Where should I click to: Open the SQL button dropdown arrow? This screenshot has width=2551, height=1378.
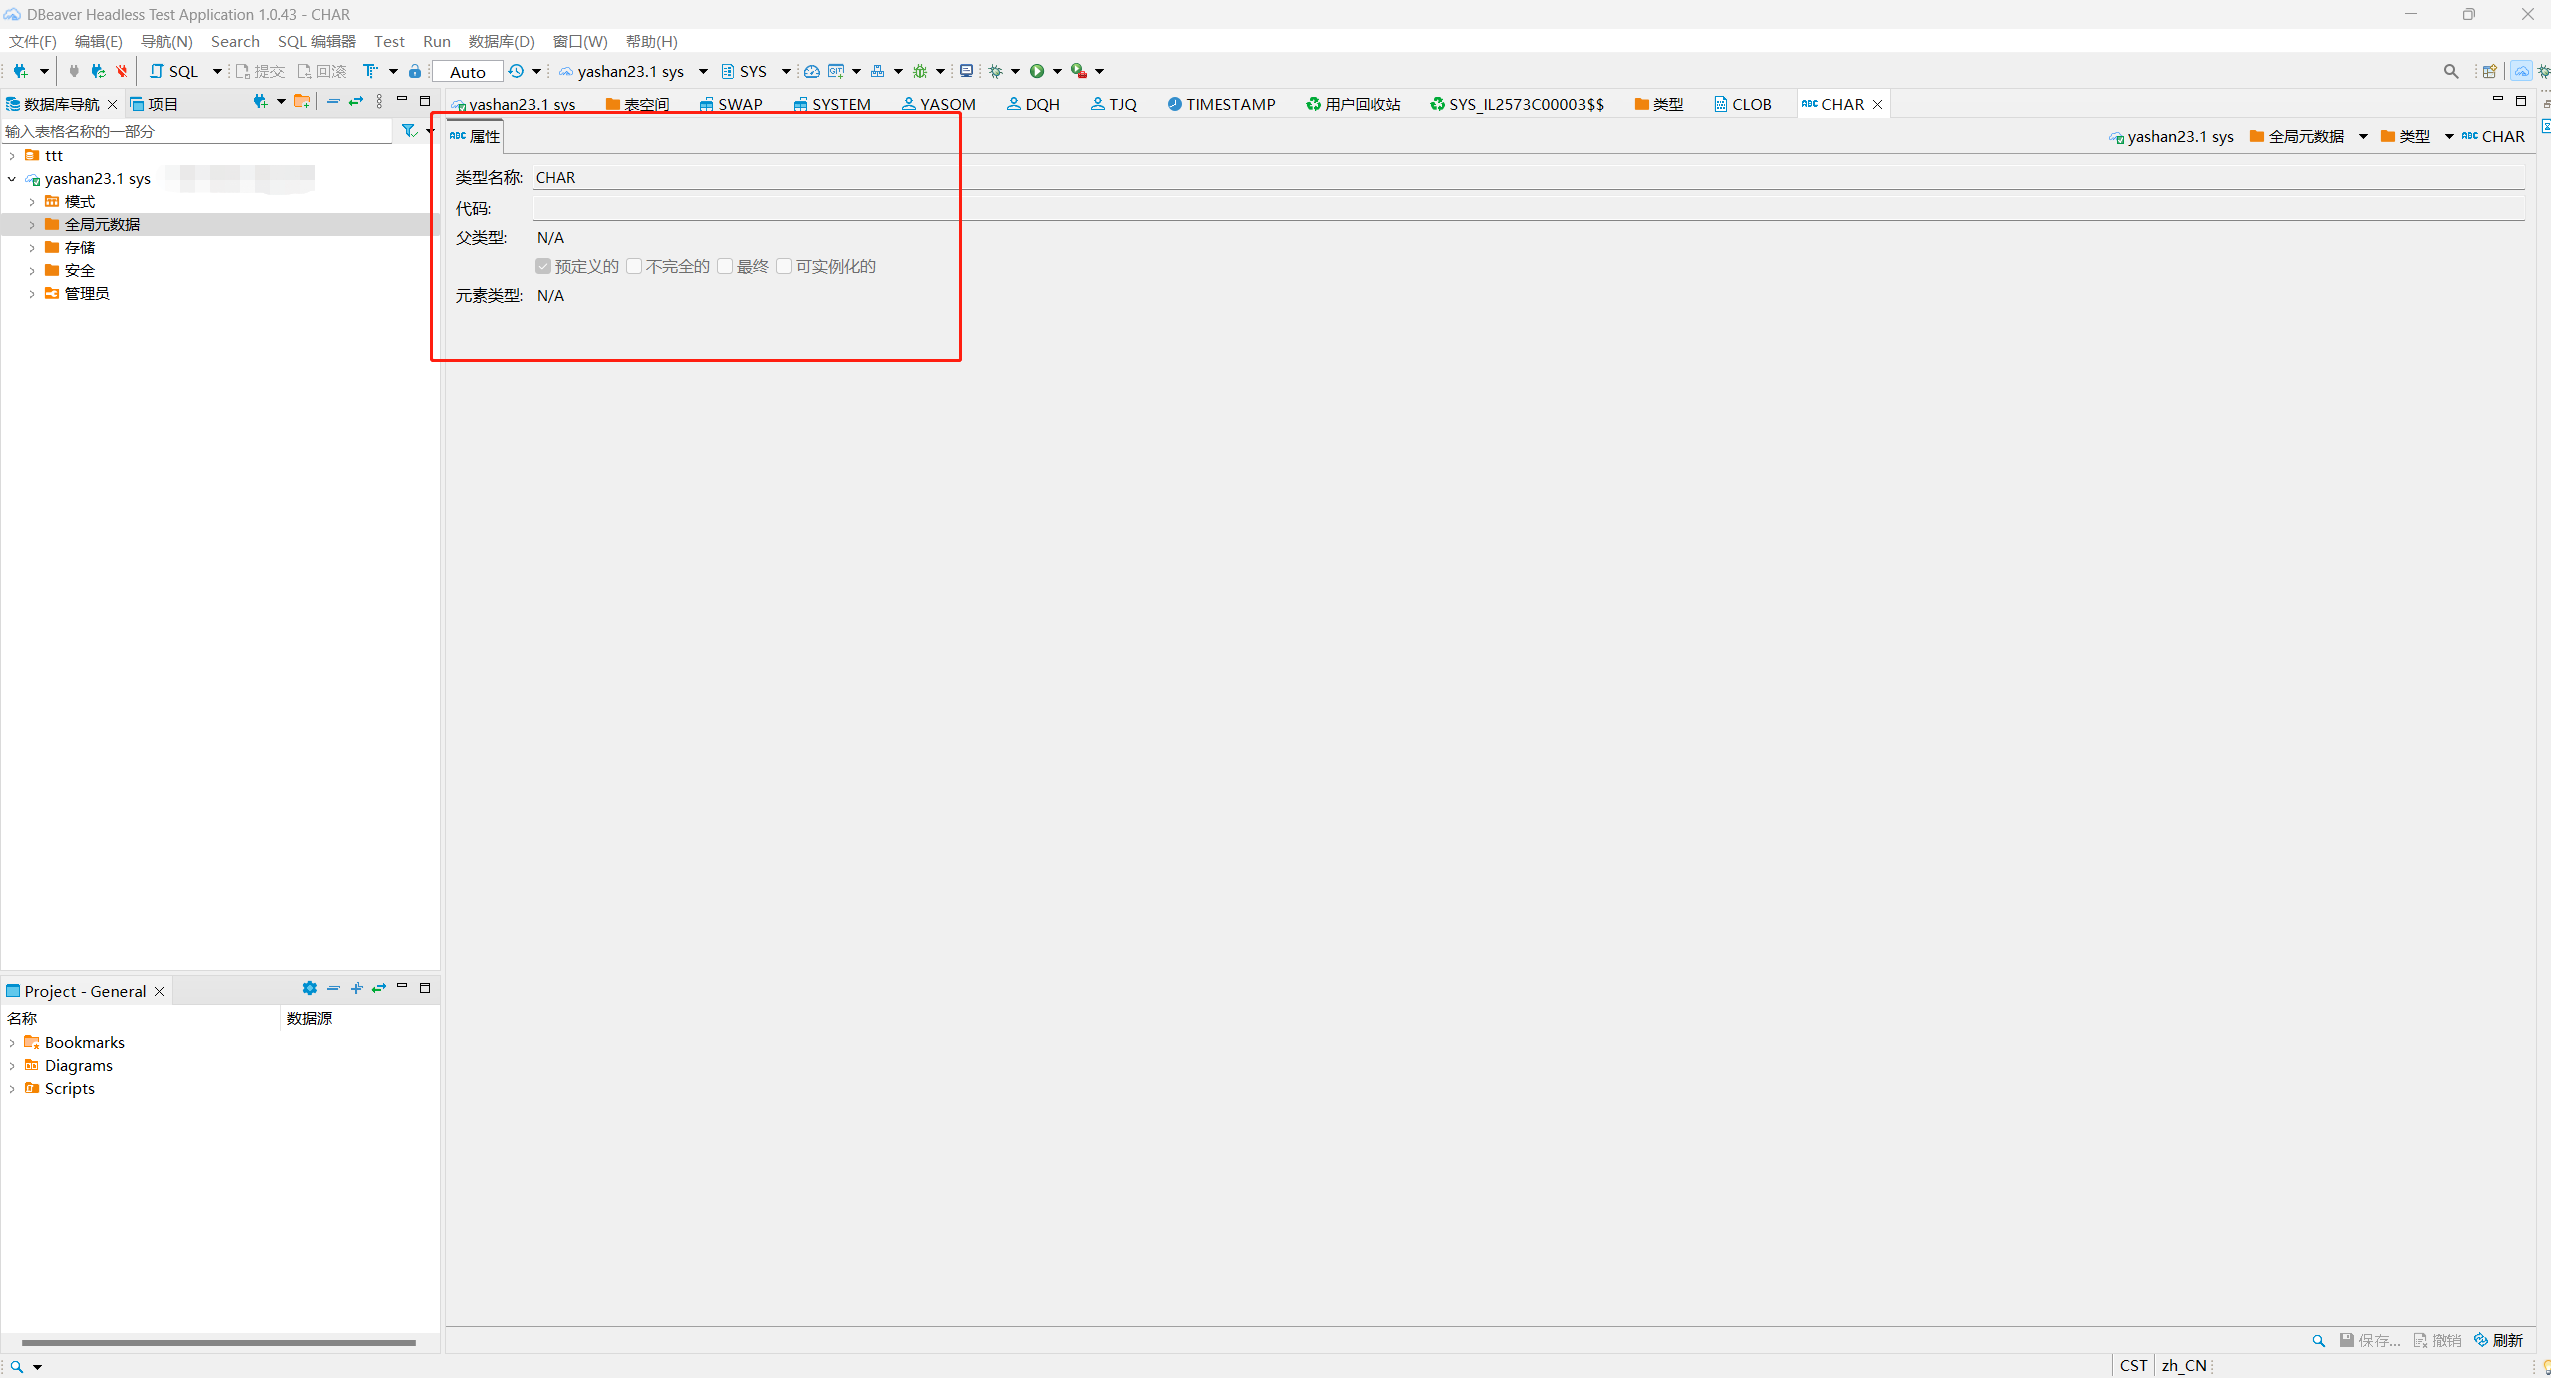(217, 71)
